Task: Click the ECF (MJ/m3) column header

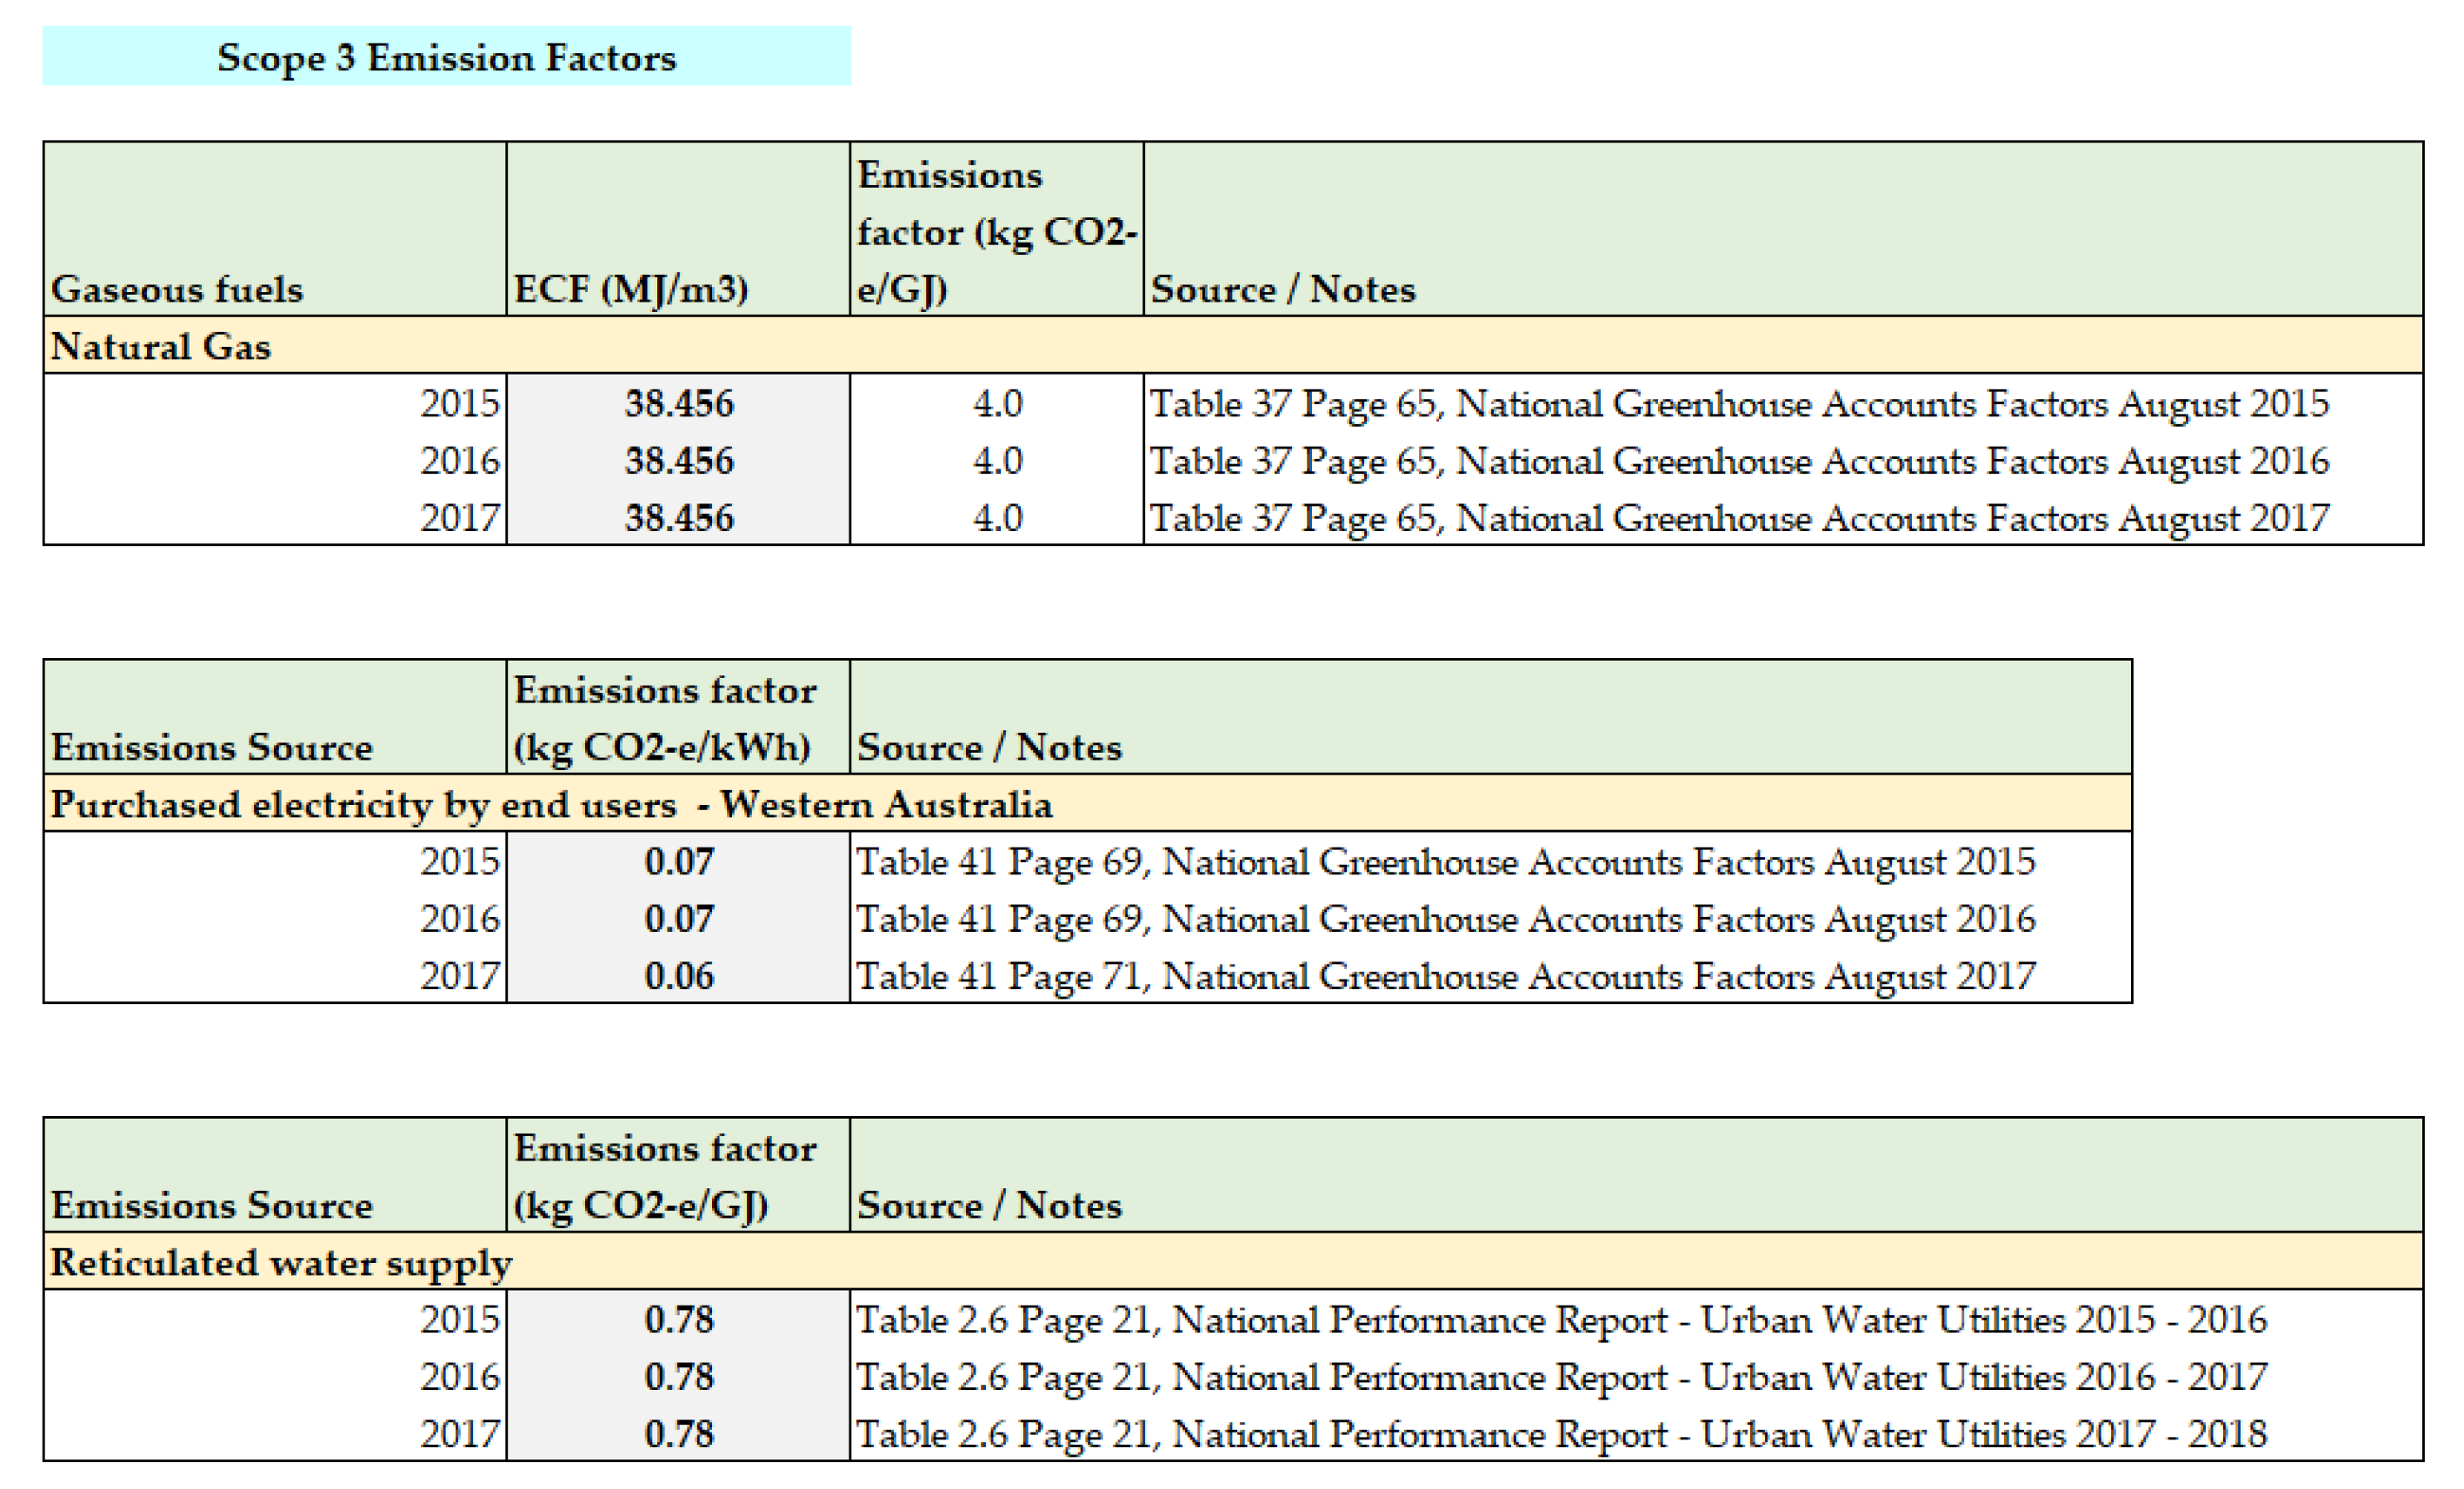Action: [630, 289]
